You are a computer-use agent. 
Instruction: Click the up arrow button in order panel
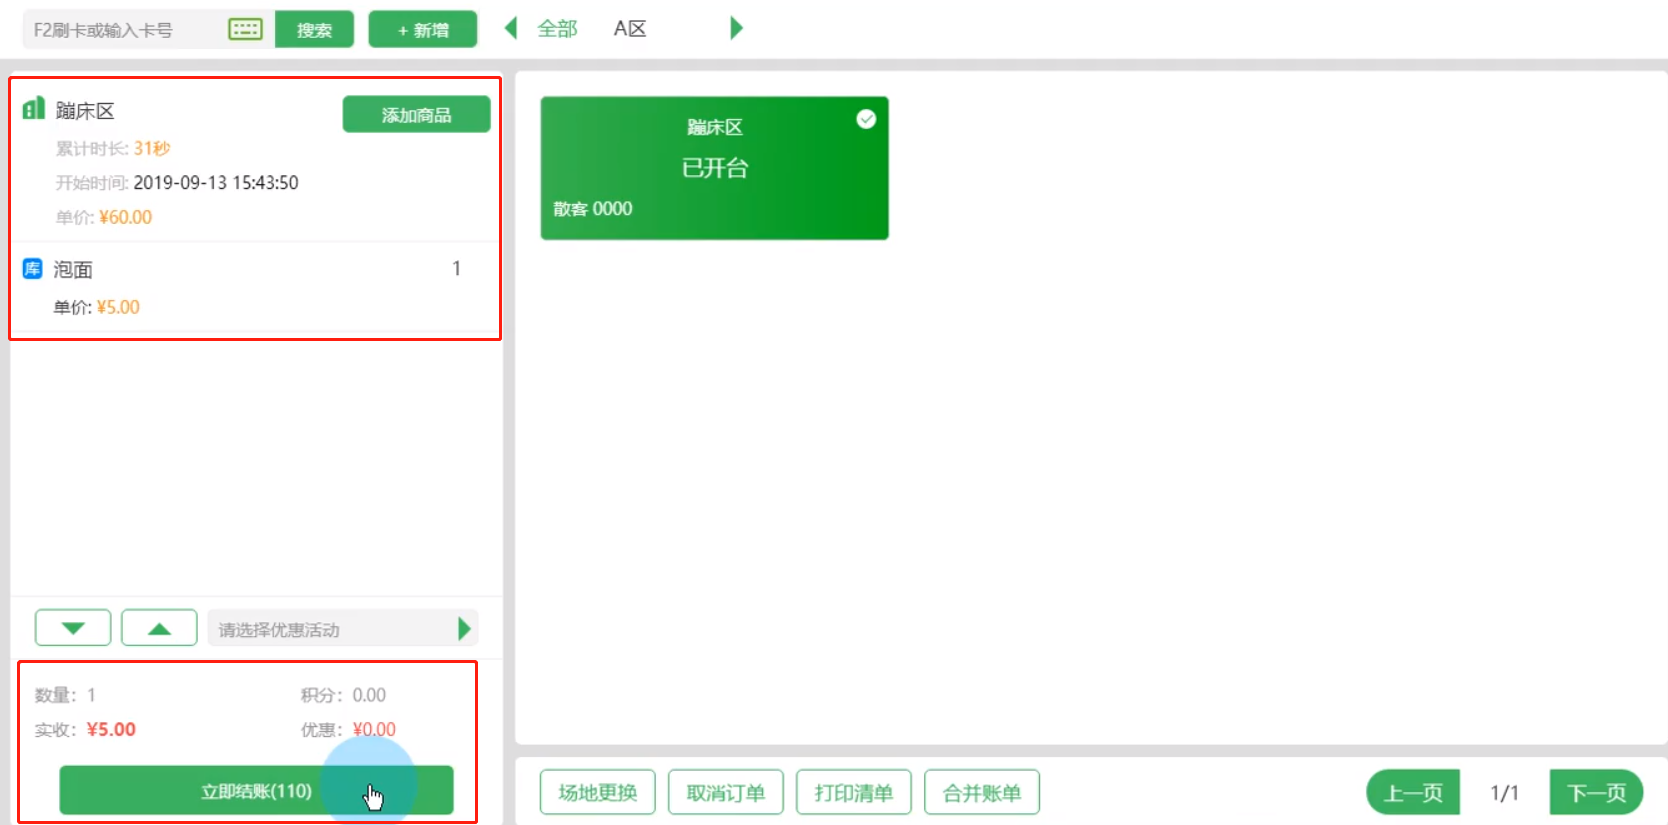(159, 628)
